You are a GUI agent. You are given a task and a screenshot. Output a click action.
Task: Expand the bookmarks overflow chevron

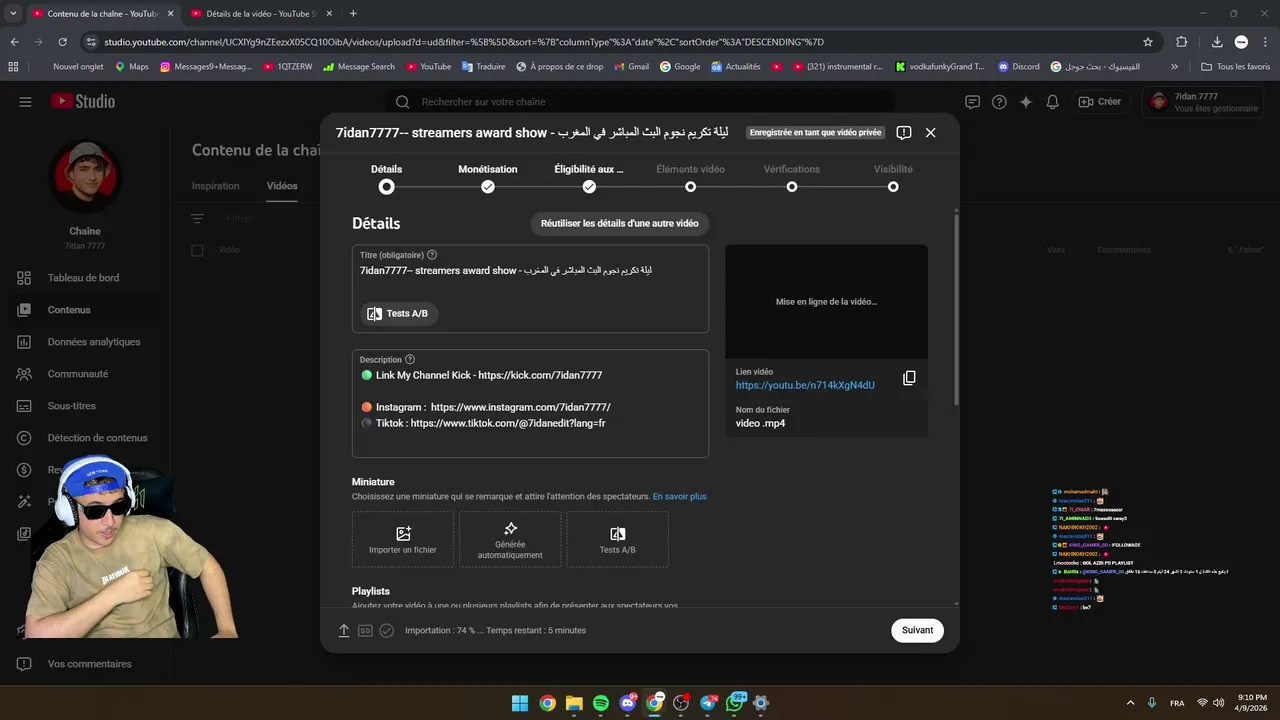point(1174,67)
